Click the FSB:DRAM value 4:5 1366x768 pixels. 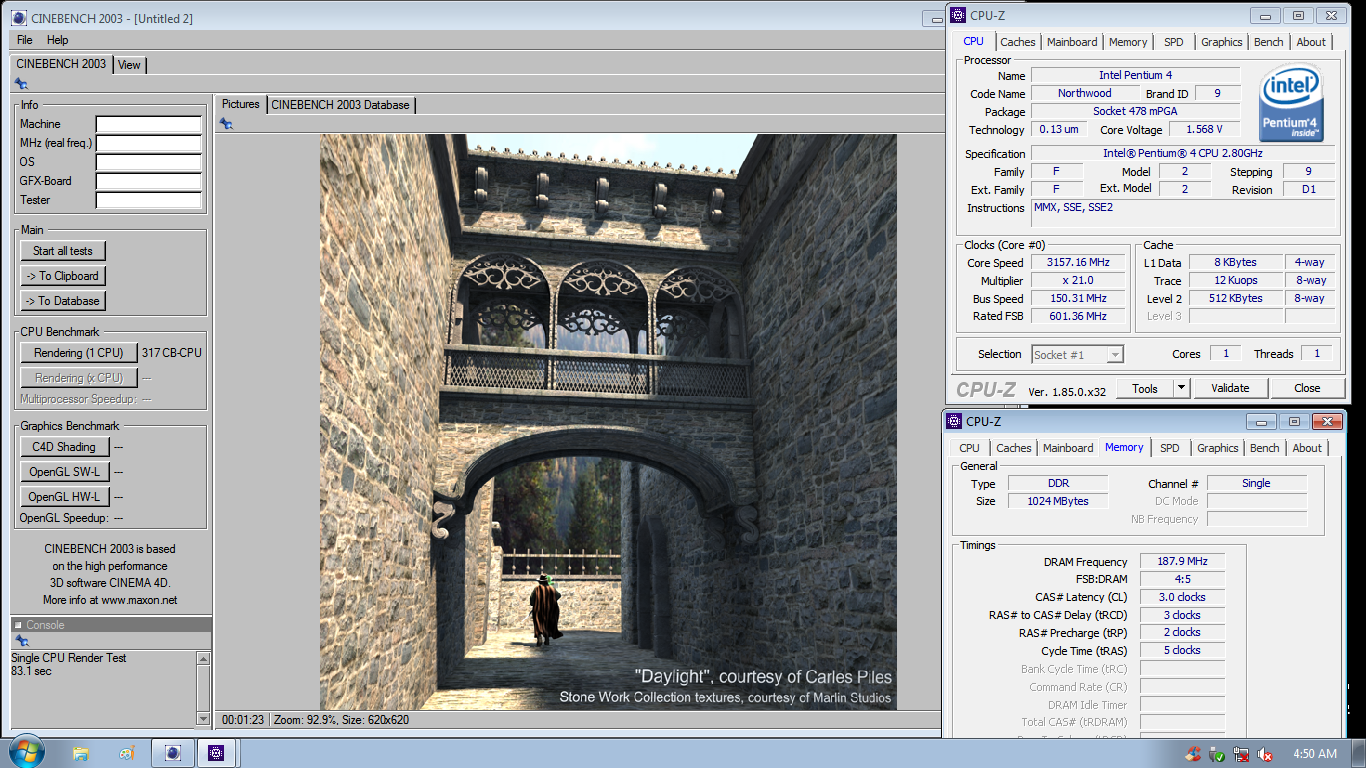point(1182,579)
